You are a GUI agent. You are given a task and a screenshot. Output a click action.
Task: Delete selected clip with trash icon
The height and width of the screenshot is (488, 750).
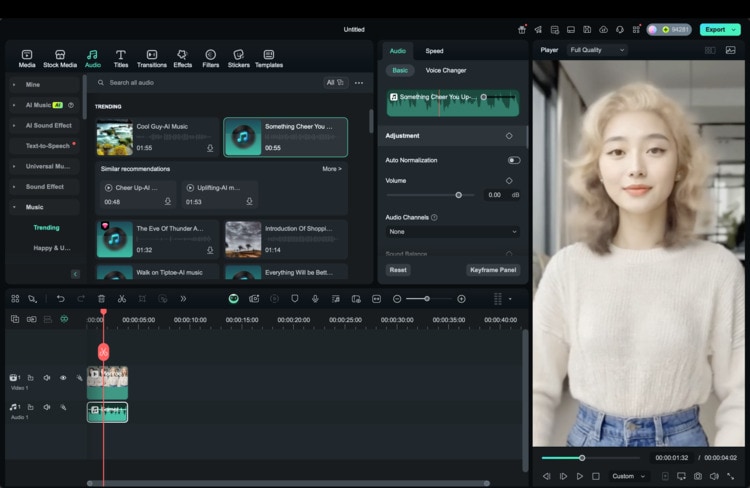pos(101,299)
